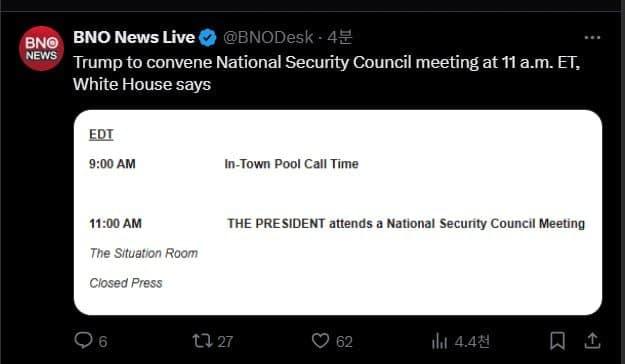Open the attached schedule image
The width and height of the screenshot is (625, 364).
click(338, 212)
